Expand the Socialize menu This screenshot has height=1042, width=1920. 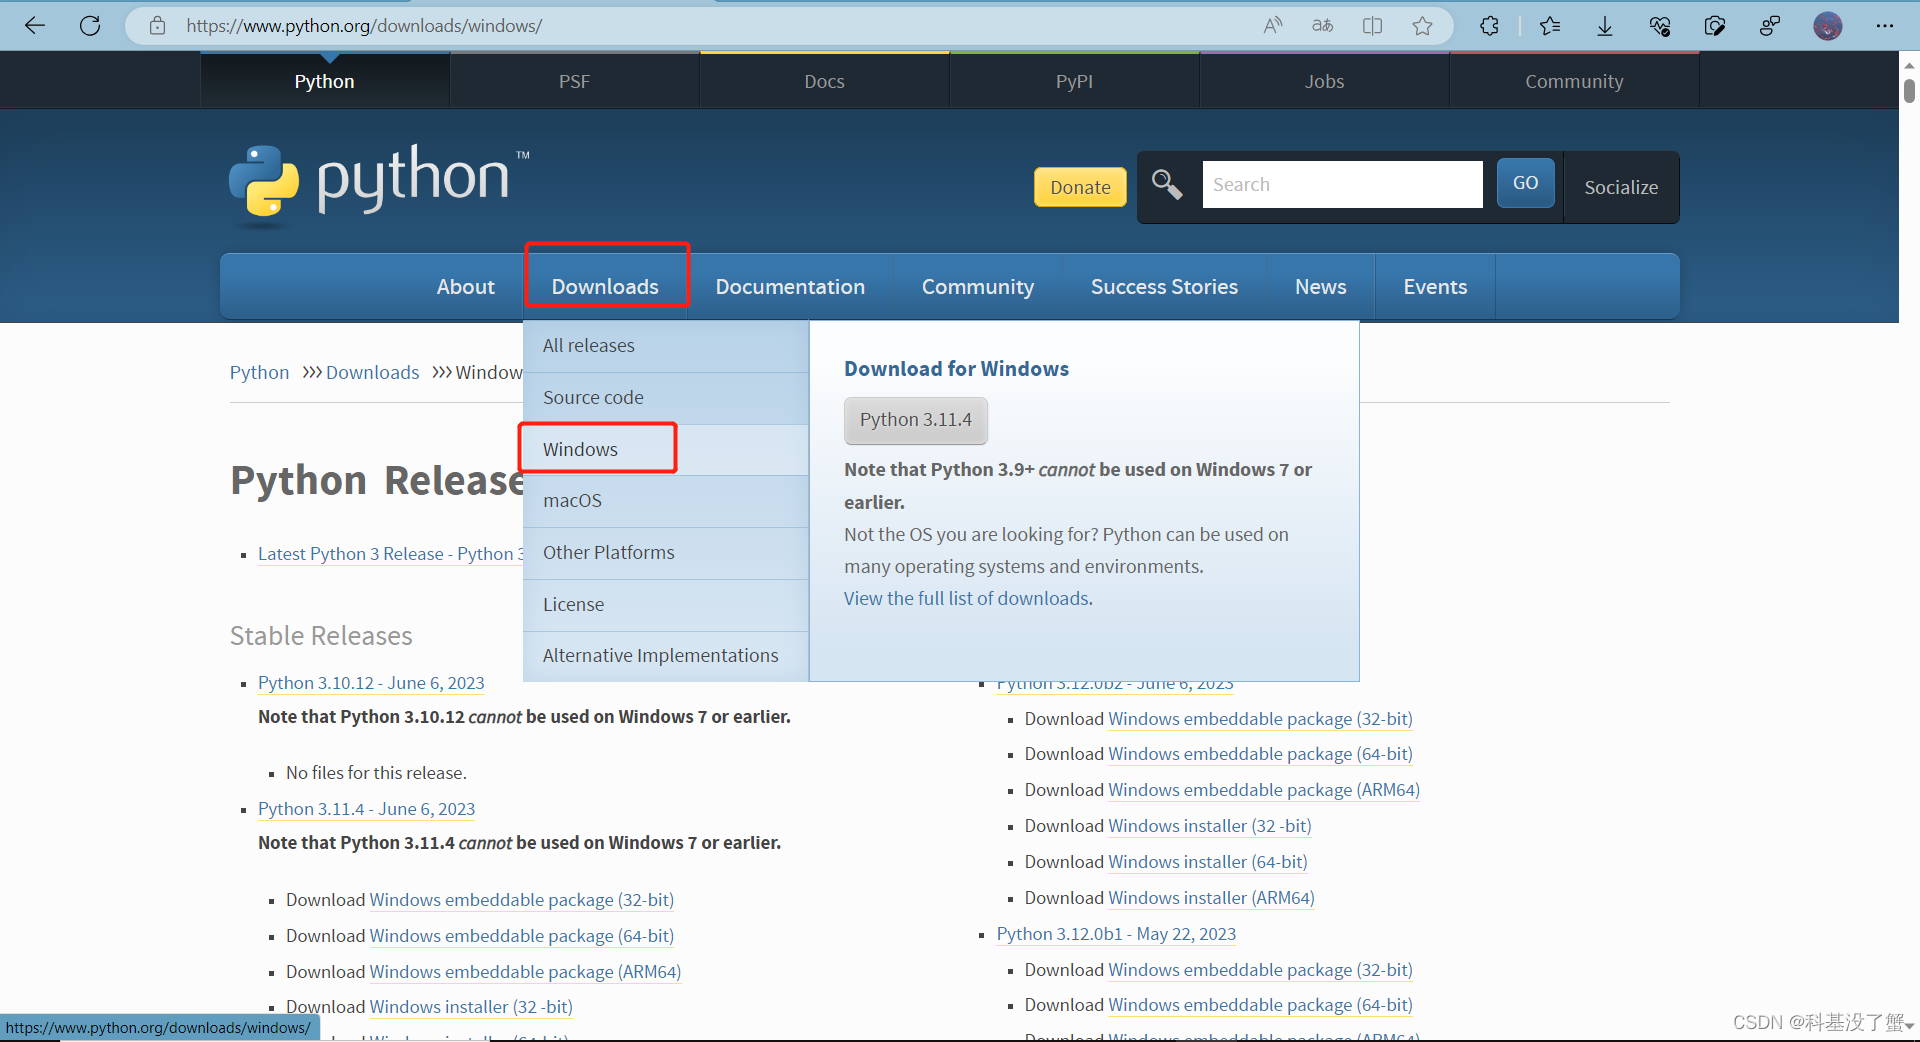[1621, 187]
